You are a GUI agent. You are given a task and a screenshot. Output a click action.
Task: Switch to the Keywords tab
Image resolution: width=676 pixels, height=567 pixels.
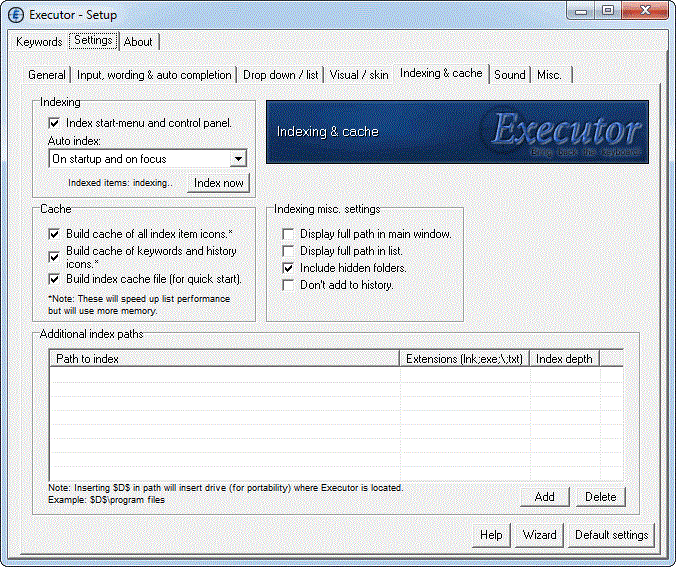[x=39, y=42]
